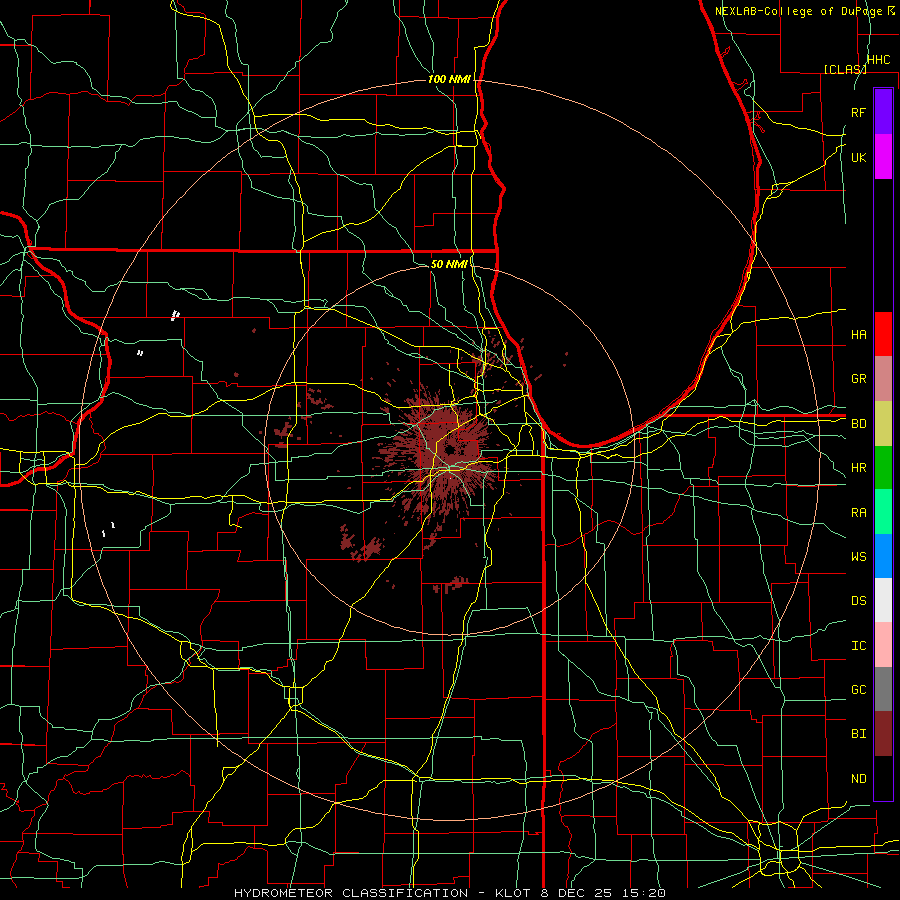900x900 pixels.
Task: Click the [CLAS] units label
Action: [845, 69]
